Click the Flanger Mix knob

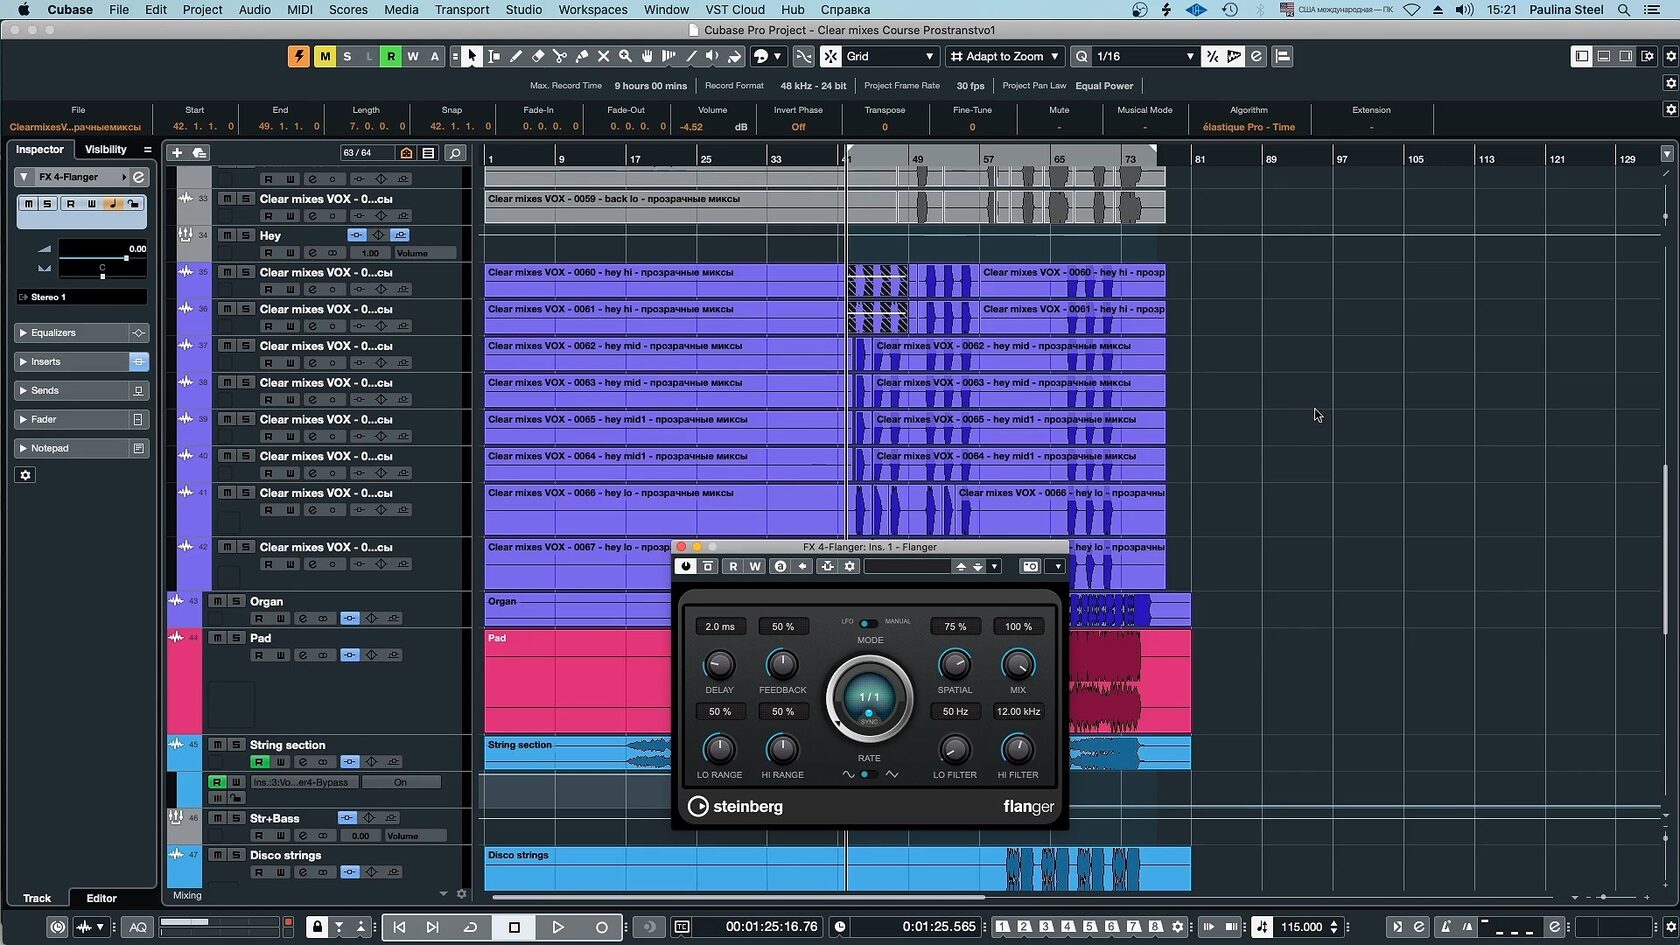click(x=1018, y=665)
